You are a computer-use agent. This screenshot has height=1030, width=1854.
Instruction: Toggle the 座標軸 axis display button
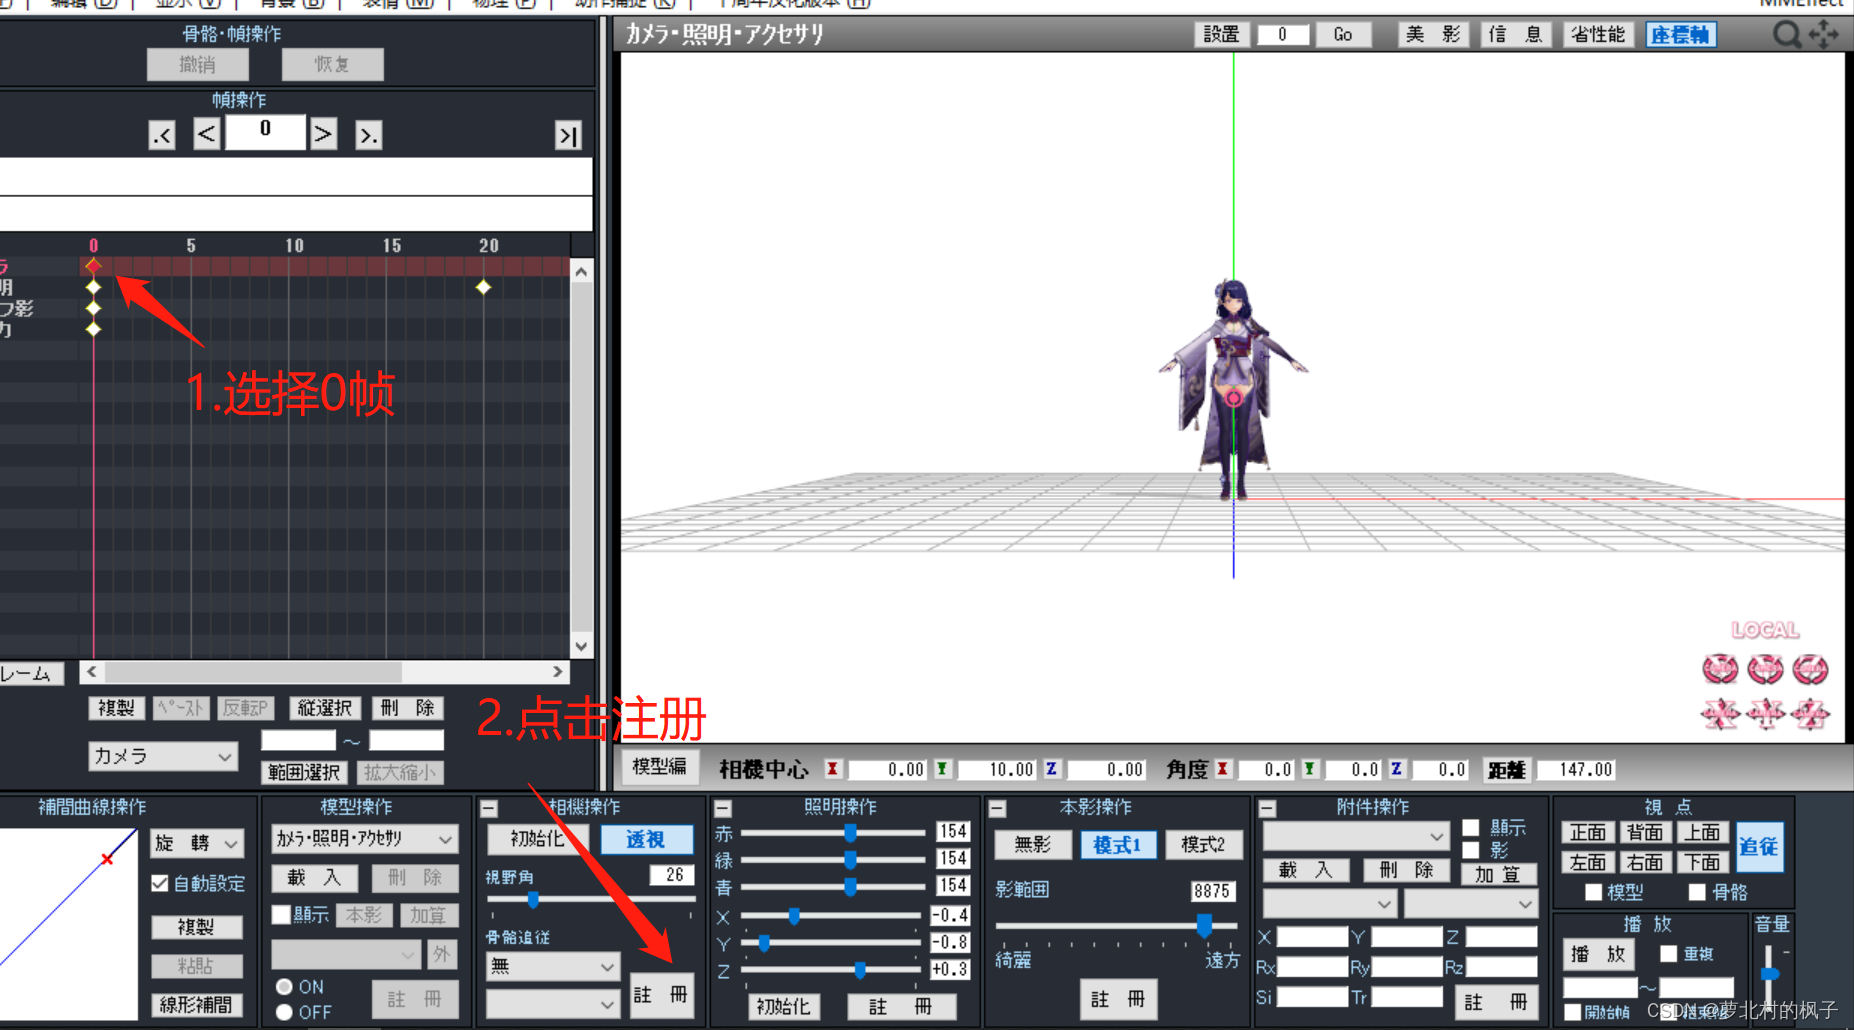pyautogui.click(x=1681, y=35)
